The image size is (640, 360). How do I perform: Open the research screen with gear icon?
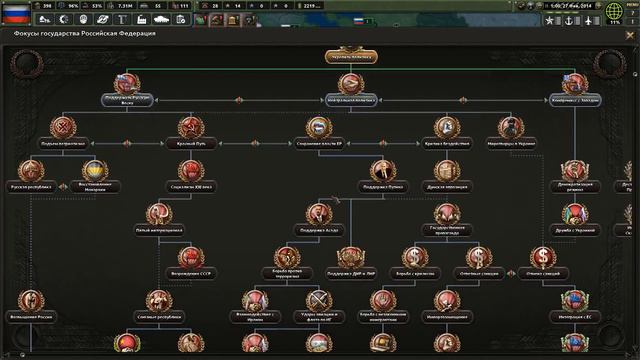(64, 19)
